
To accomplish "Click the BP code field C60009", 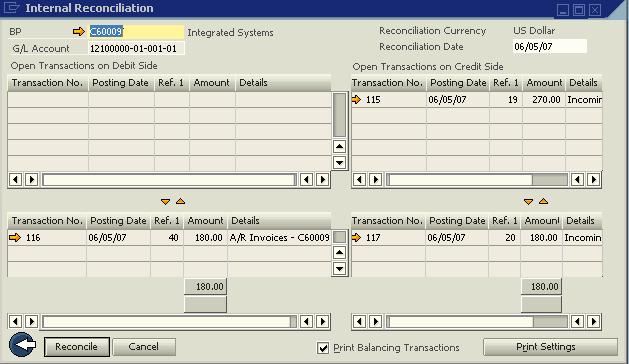I will [136, 31].
